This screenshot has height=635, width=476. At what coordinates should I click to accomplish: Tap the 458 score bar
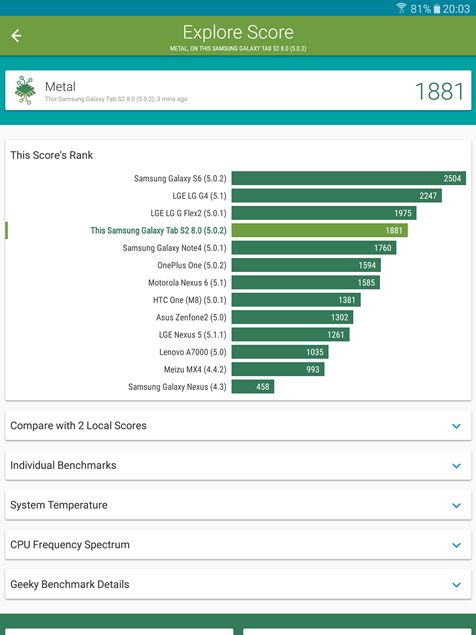253,387
